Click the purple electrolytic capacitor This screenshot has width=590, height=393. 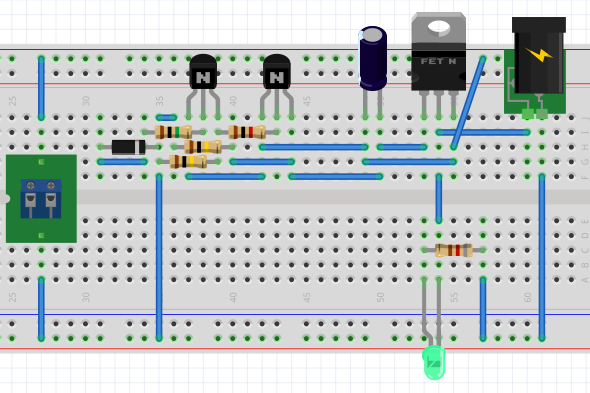click(373, 59)
